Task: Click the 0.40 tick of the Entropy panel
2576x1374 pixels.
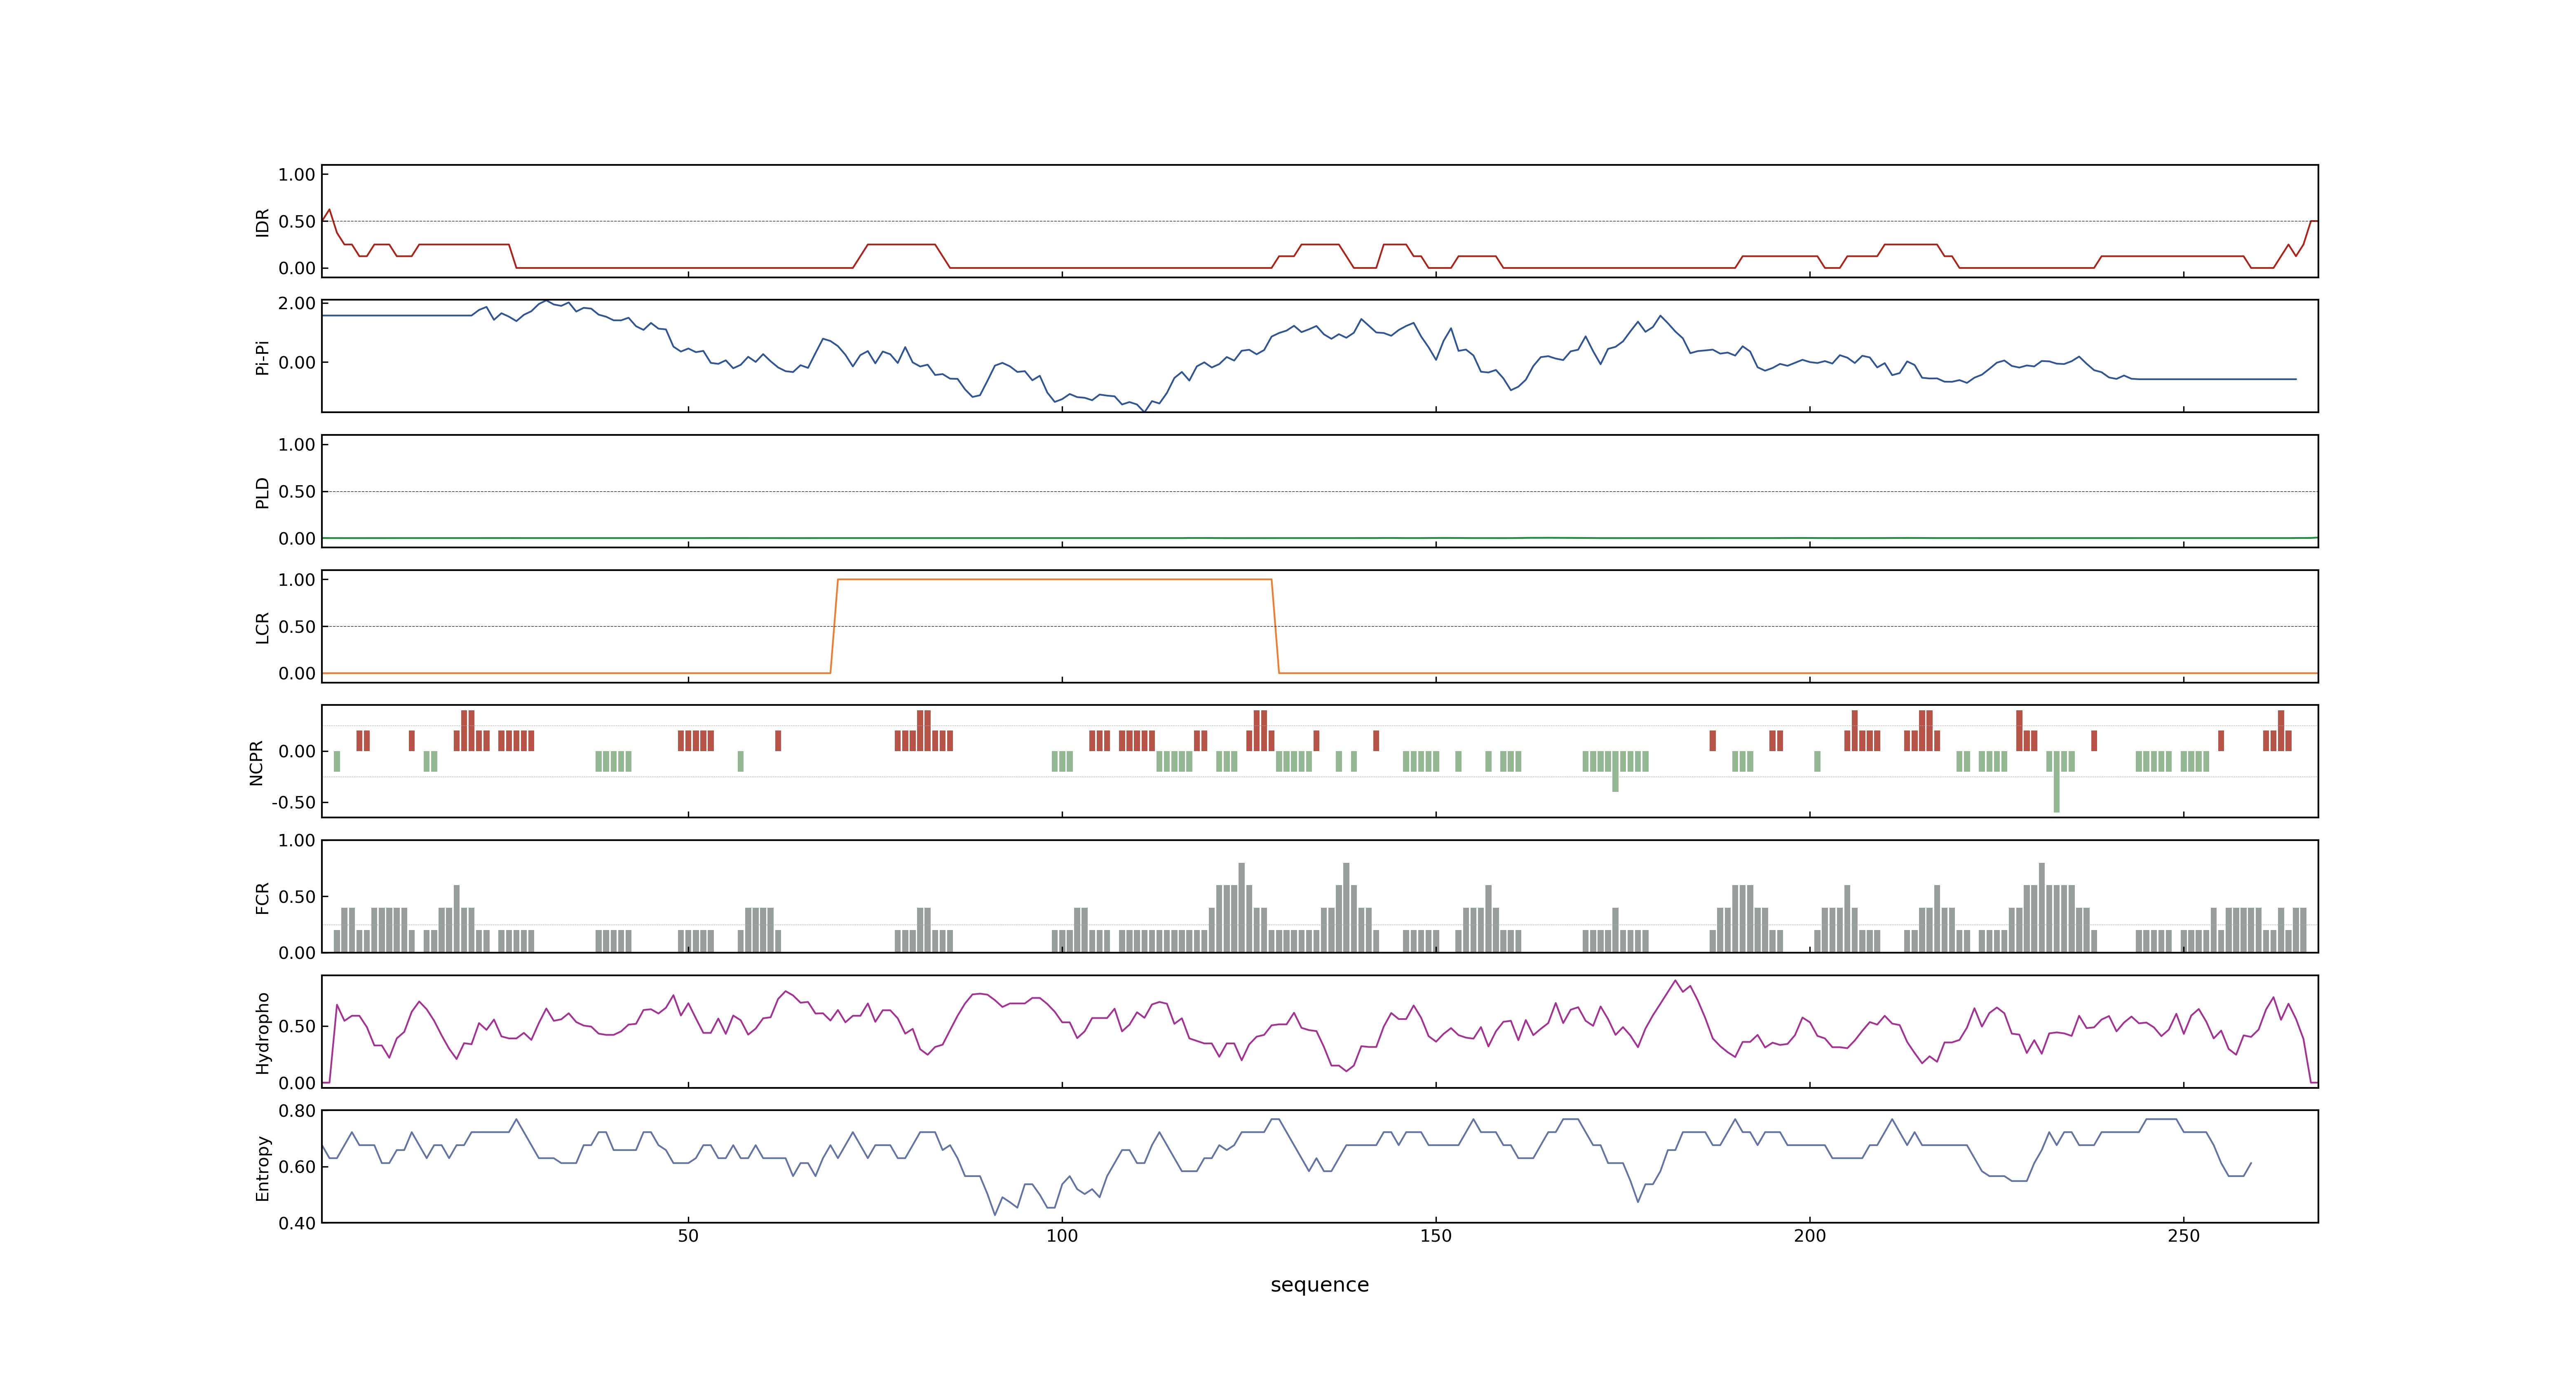Action: pyautogui.click(x=297, y=1223)
